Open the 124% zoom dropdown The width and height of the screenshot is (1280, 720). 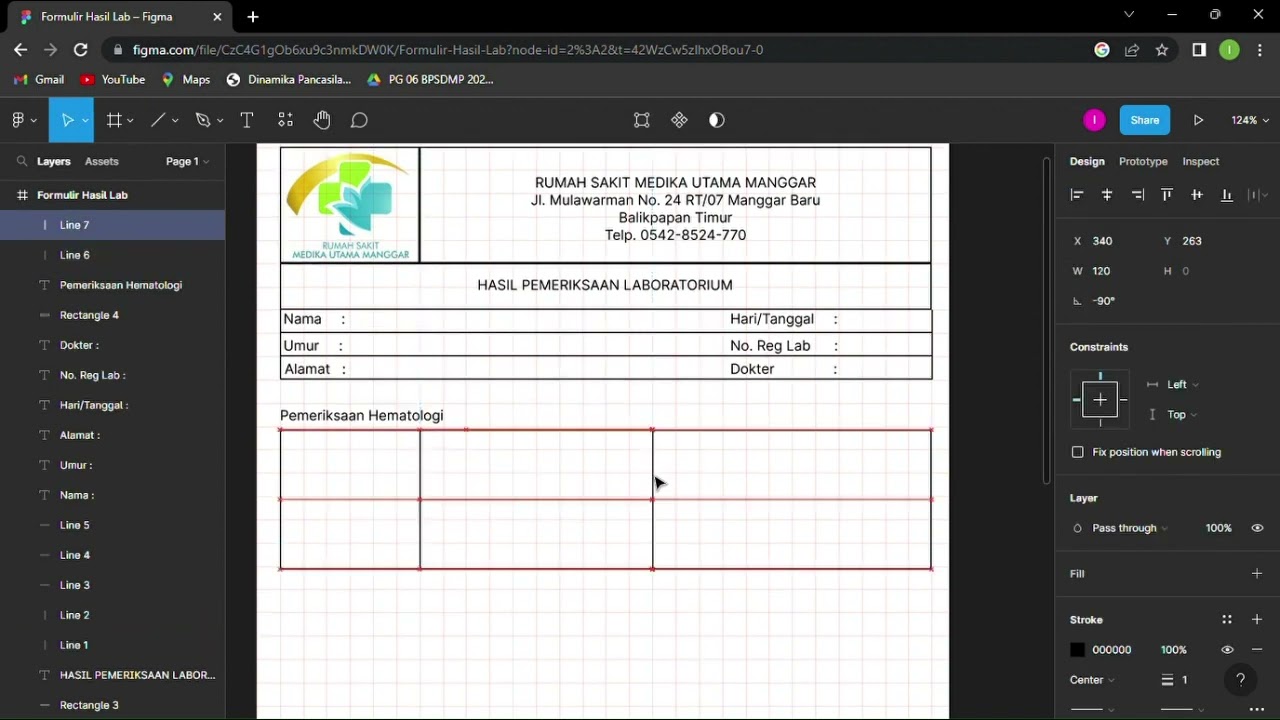pos(1250,120)
